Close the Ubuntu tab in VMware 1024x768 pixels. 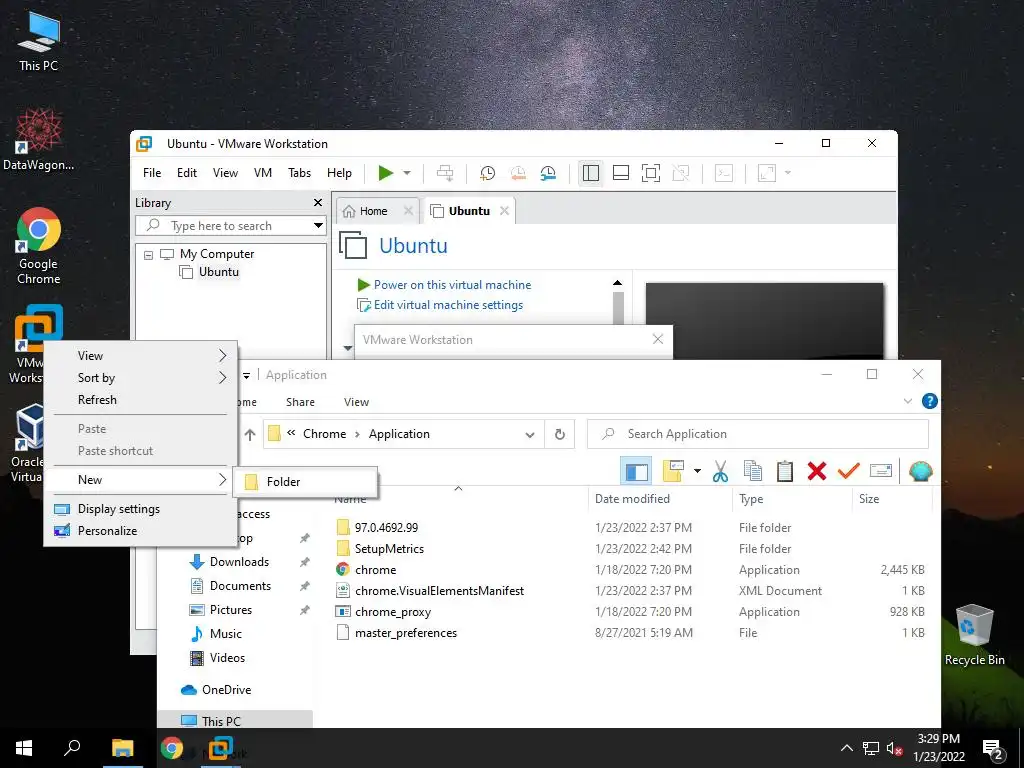[x=504, y=211]
